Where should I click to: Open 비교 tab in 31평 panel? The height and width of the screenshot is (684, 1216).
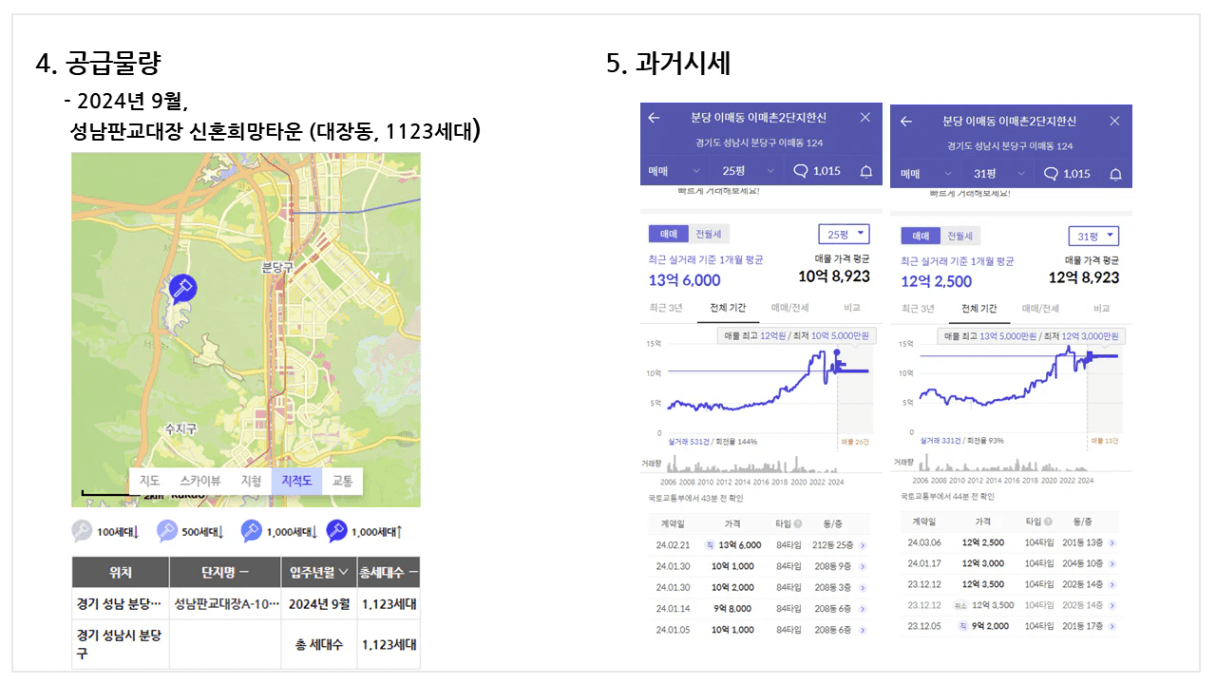pyautogui.click(x=1102, y=309)
